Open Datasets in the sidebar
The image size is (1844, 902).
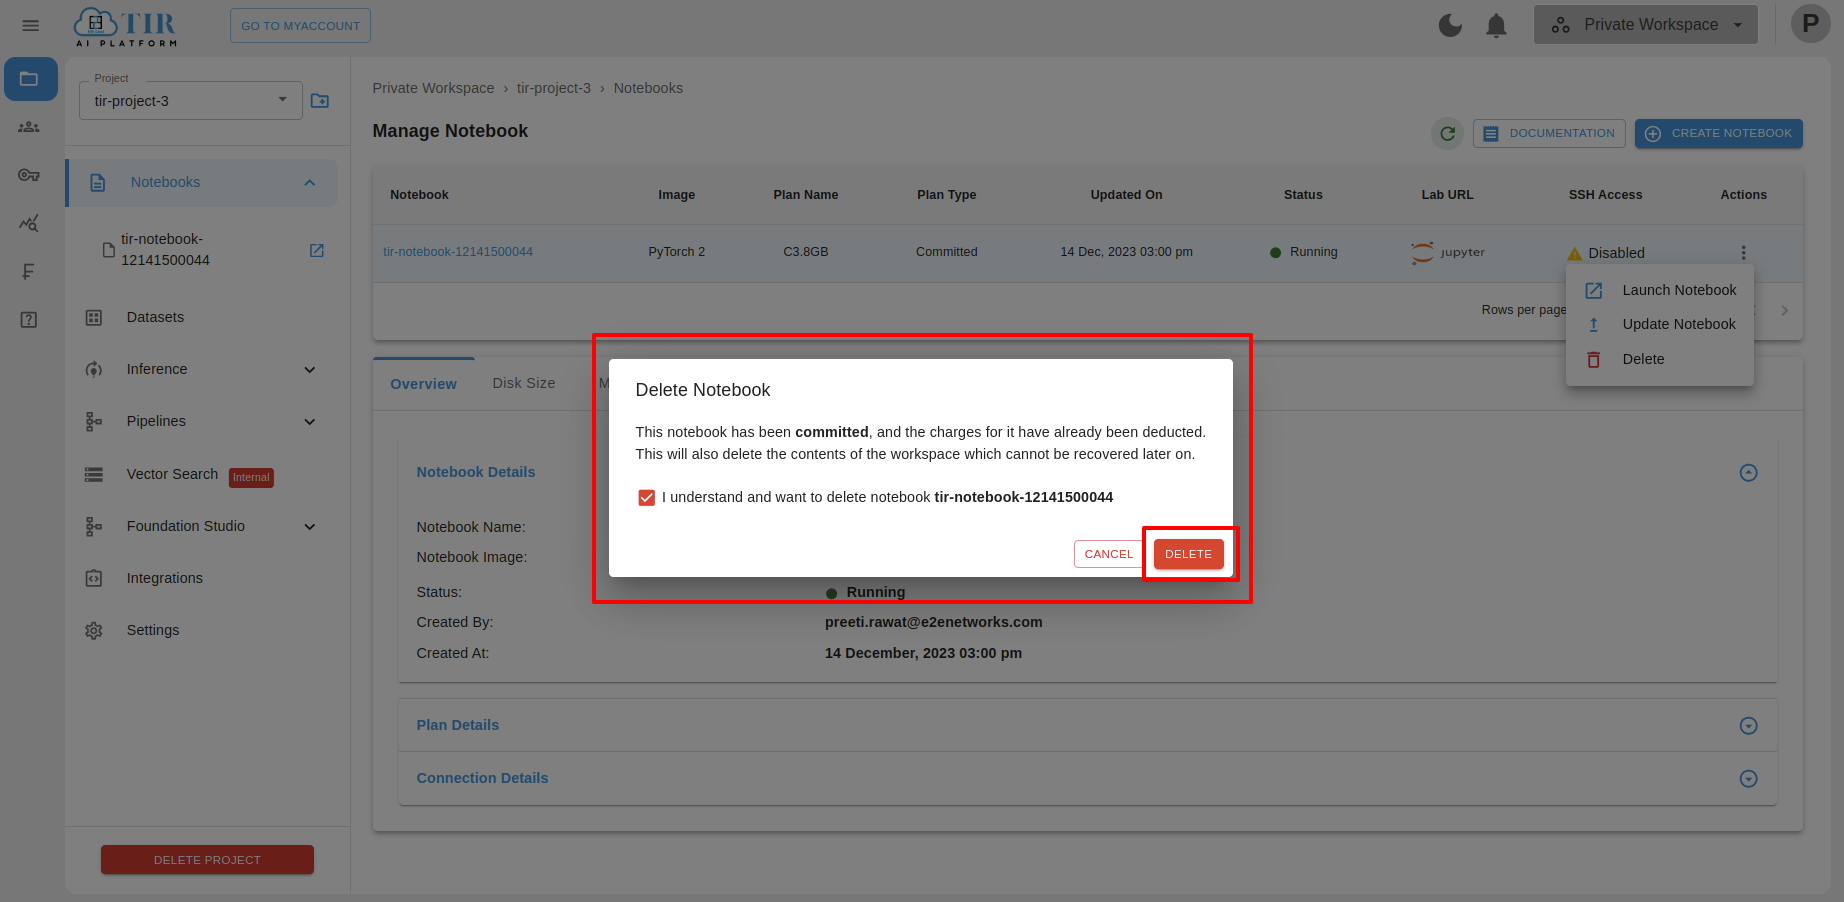coord(155,317)
